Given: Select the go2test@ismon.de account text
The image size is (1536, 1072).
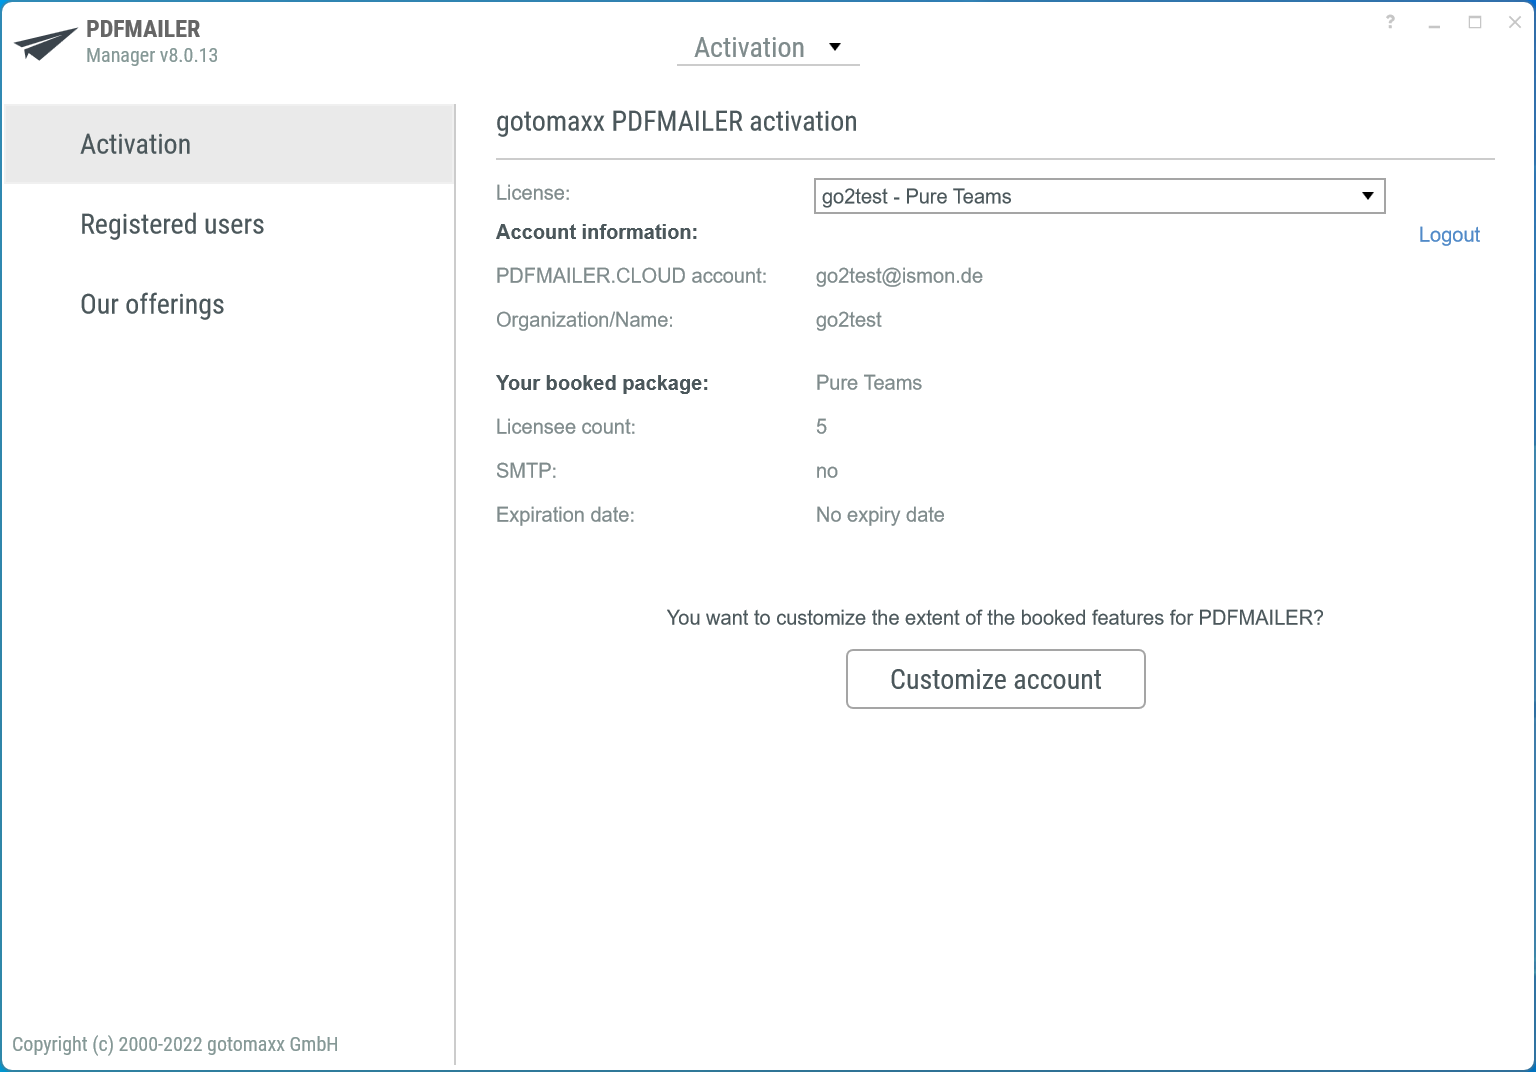Looking at the screenshot, I should click(x=899, y=276).
